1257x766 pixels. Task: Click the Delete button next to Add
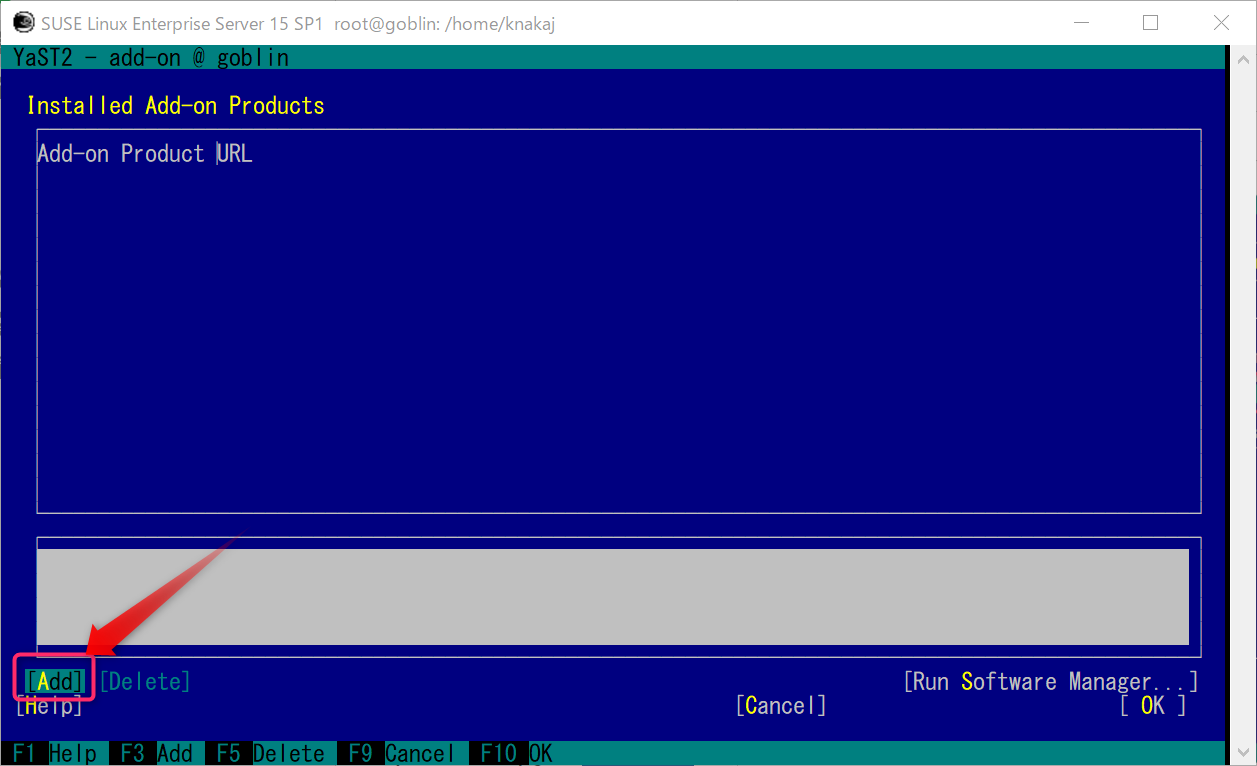coord(144,681)
